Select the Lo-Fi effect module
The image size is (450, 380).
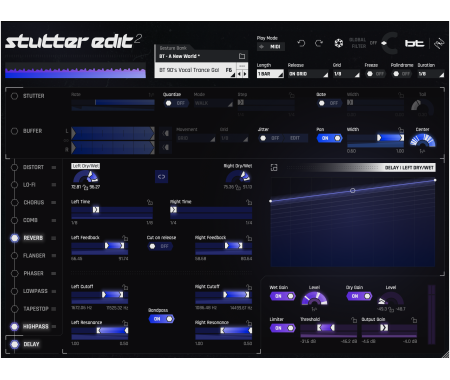pos(29,185)
